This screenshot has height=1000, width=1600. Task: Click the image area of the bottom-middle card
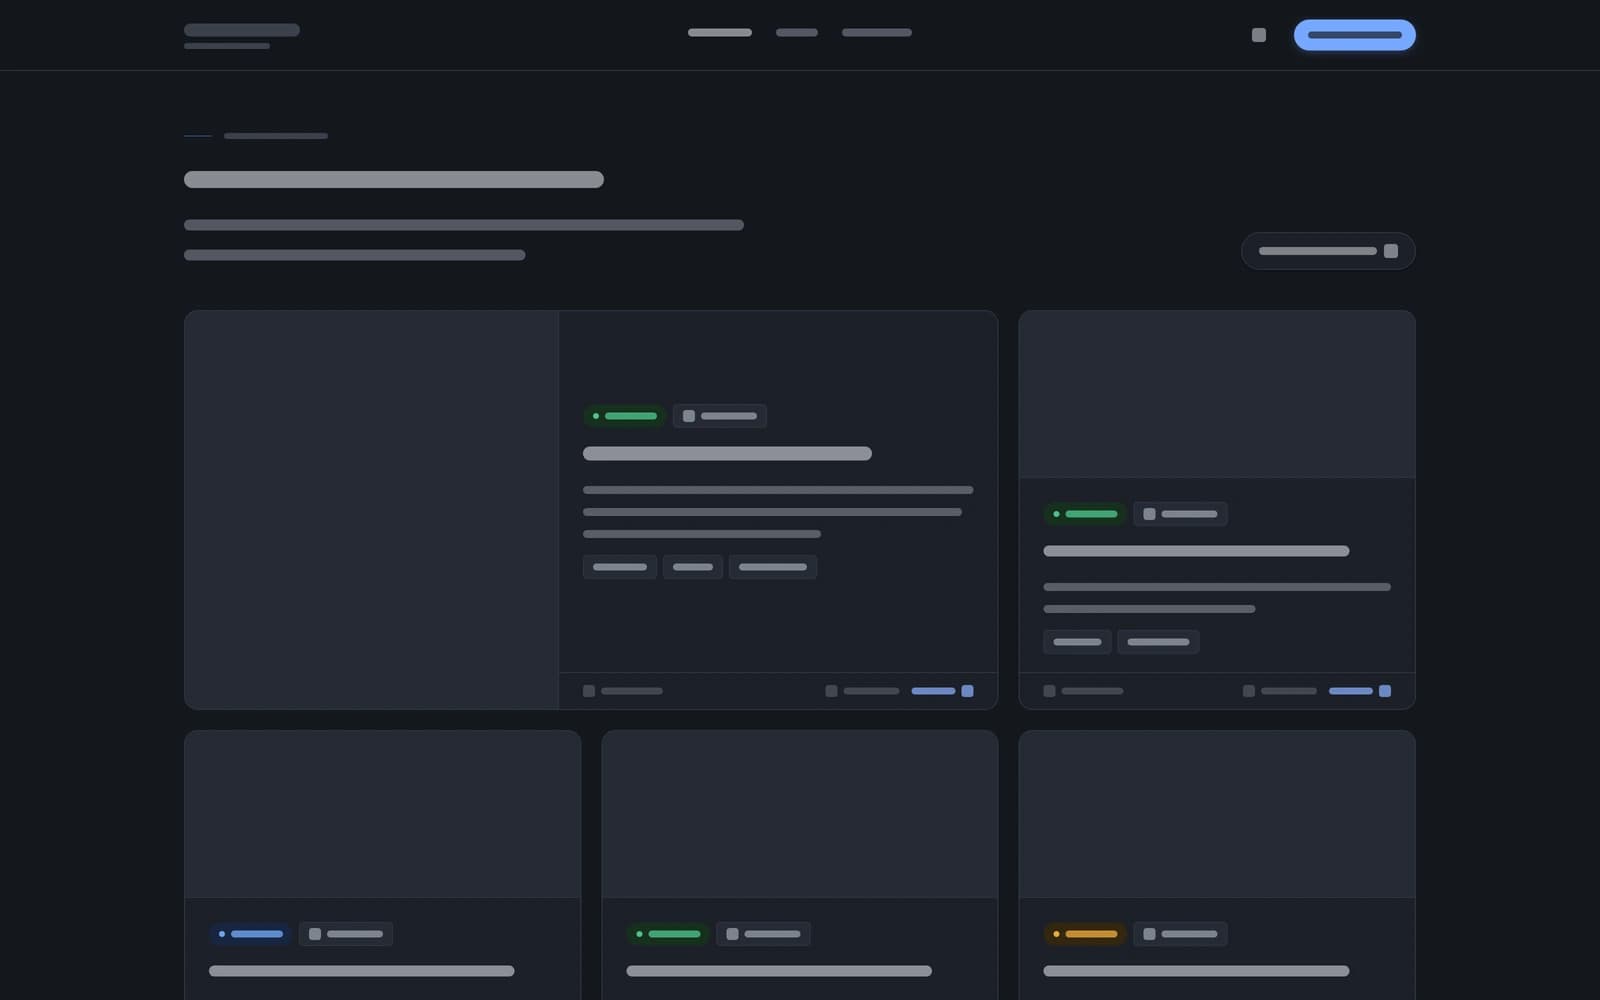click(800, 814)
